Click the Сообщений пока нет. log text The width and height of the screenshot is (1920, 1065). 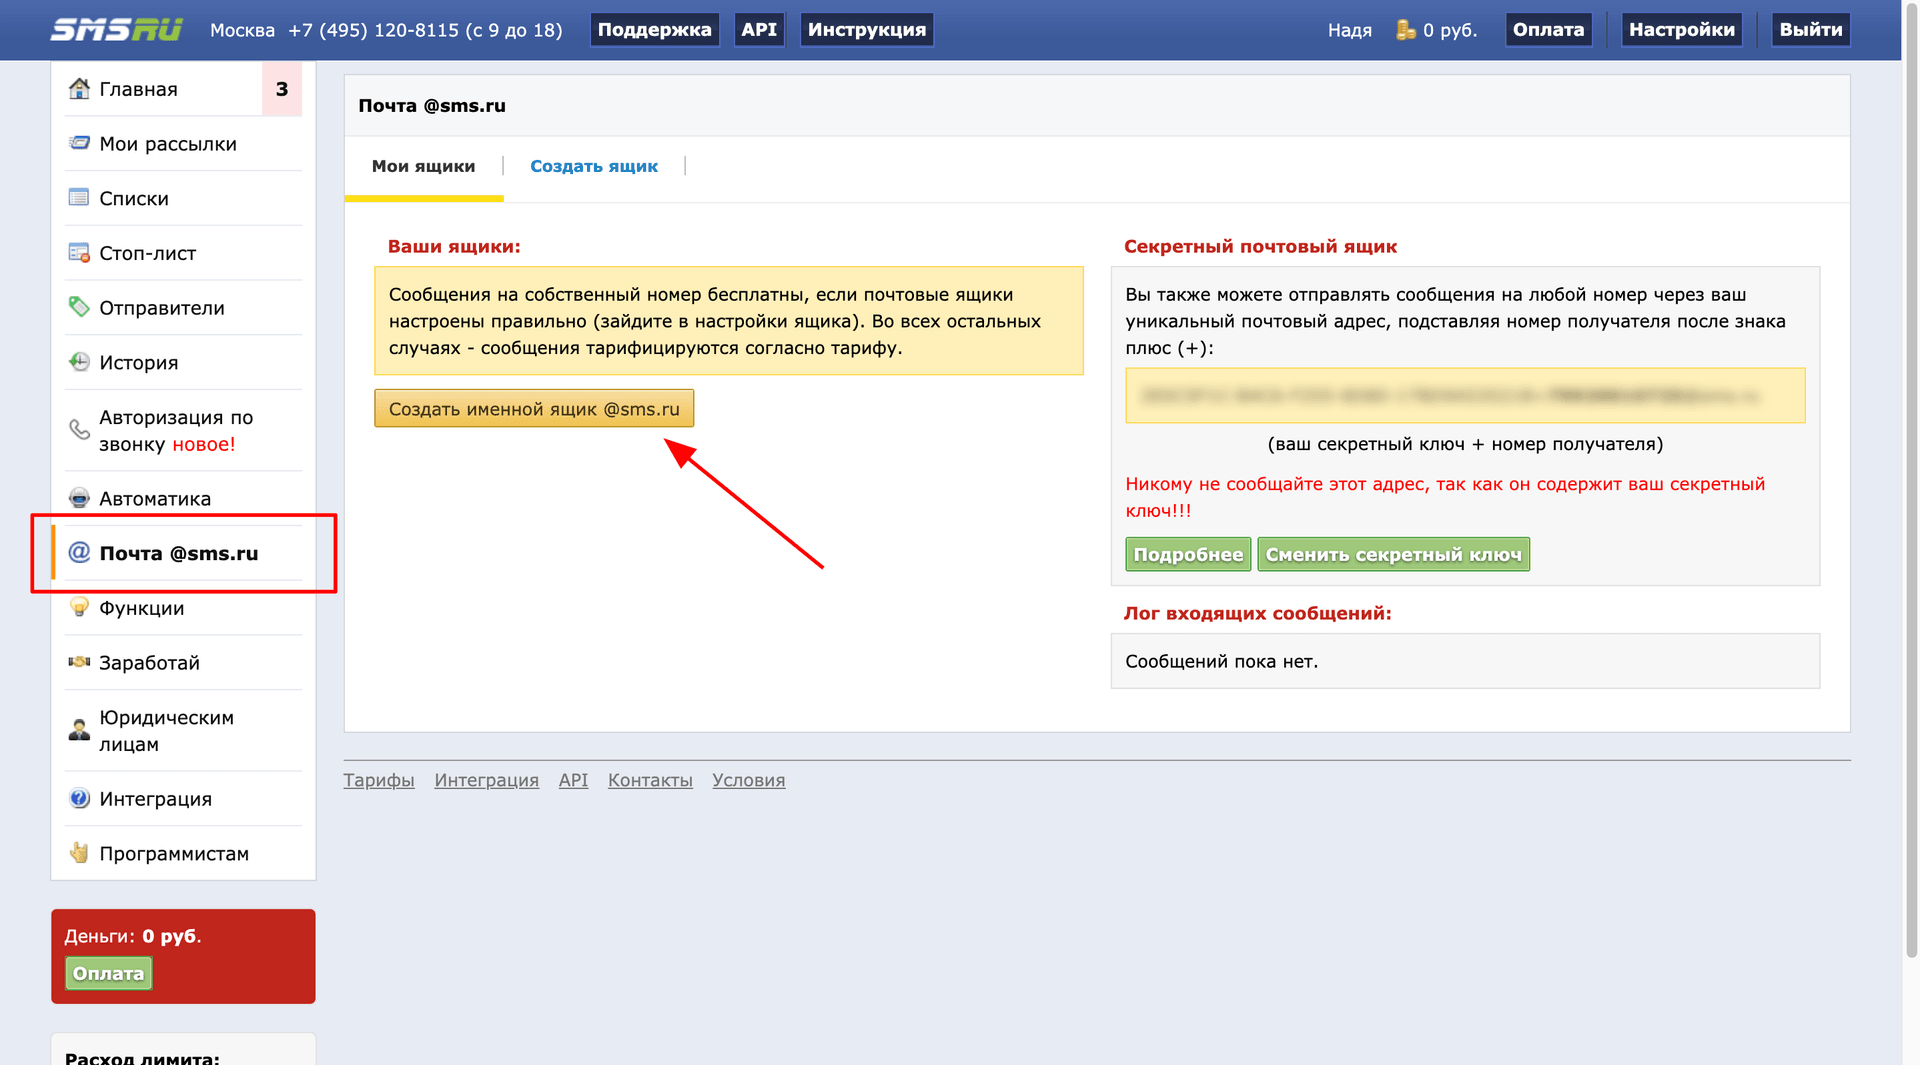1221,661
